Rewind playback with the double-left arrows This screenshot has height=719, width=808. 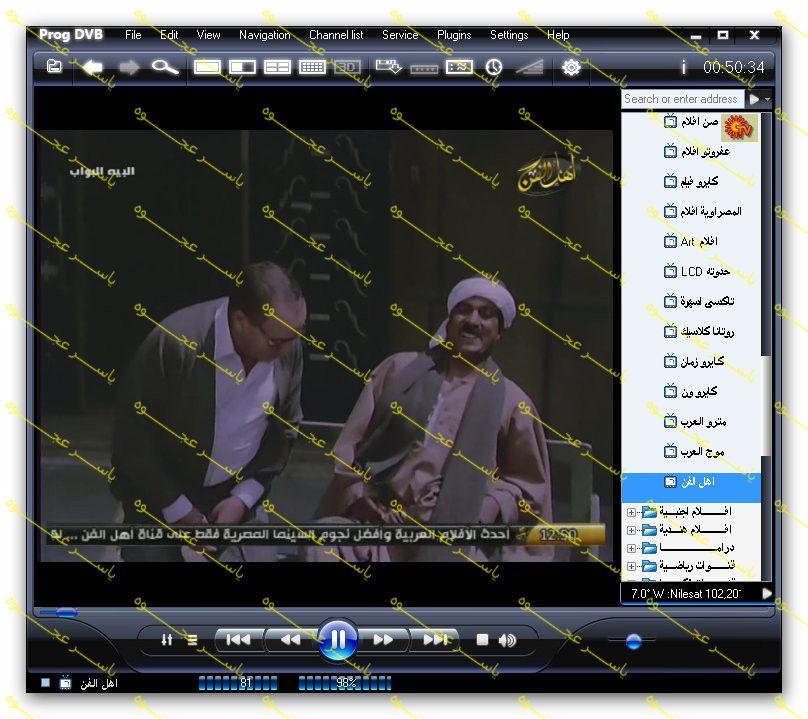click(290, 640)
